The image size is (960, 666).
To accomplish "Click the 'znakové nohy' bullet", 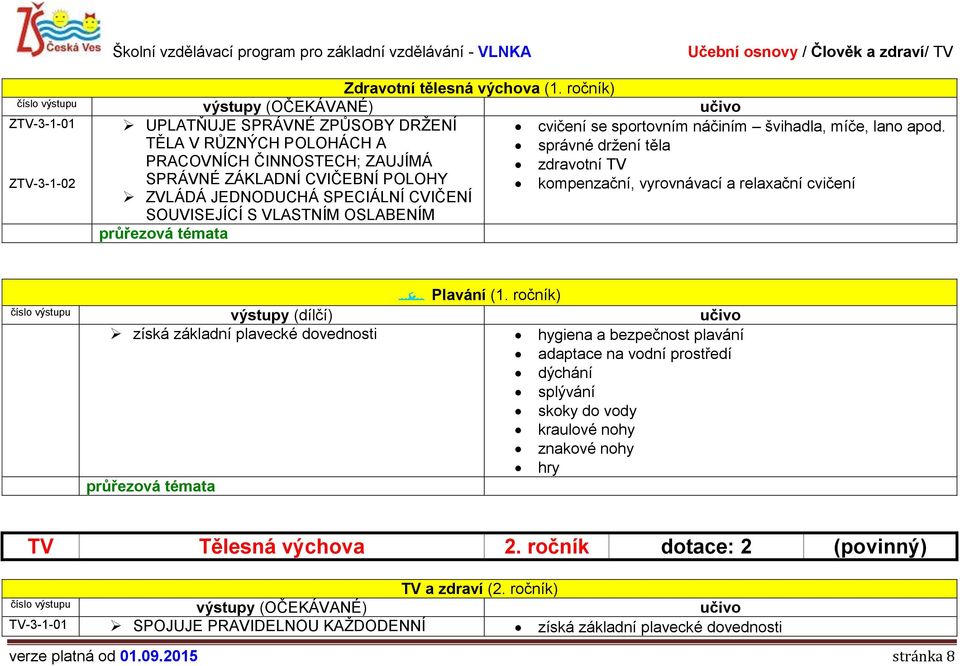I will pos(585,449).
